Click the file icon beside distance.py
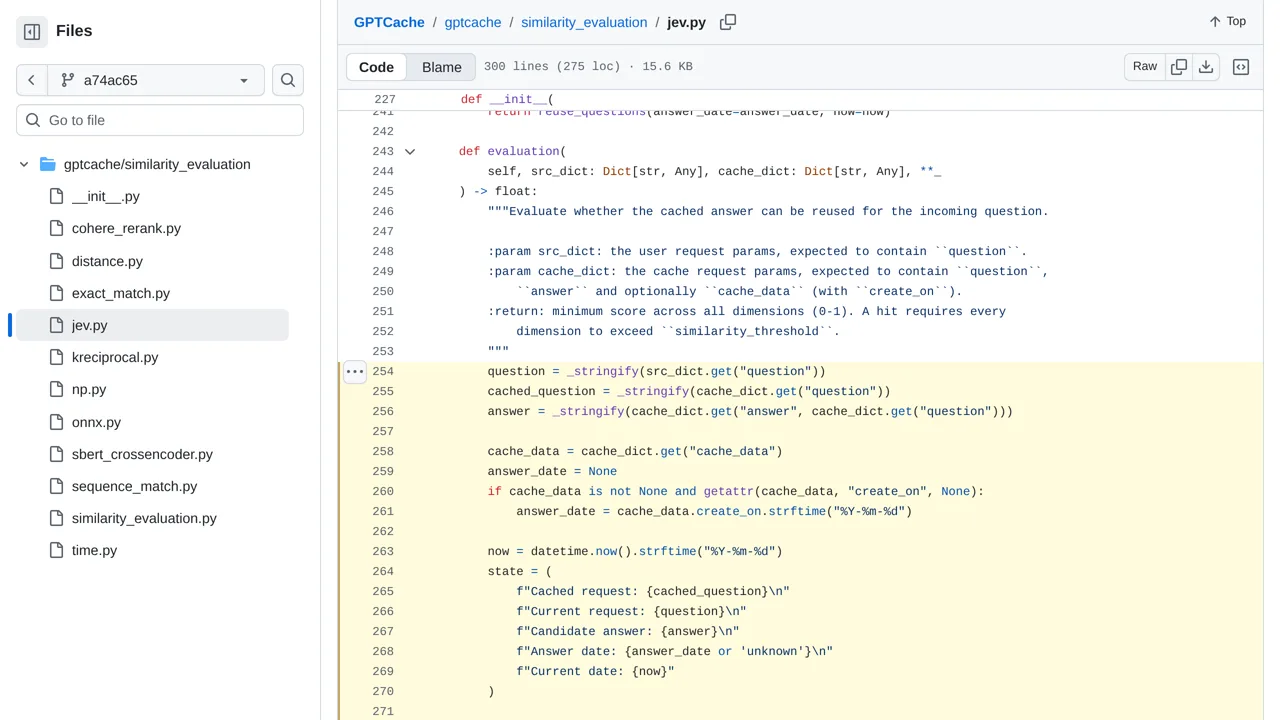The width and height of the screenshot is (1280, 720). click(57, 261)
